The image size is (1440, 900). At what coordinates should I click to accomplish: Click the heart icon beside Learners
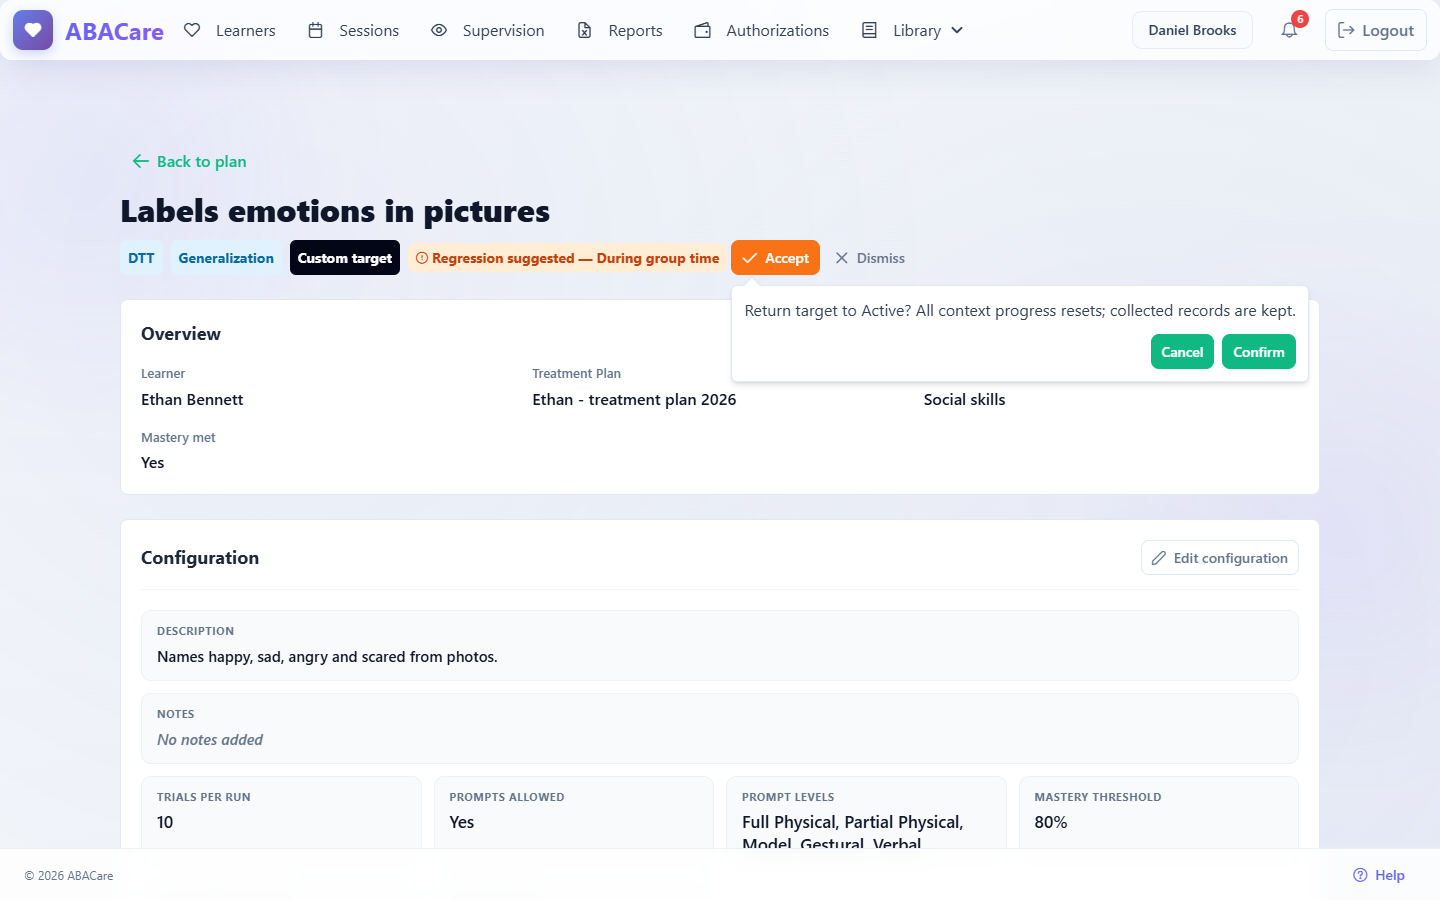[192, 30]
